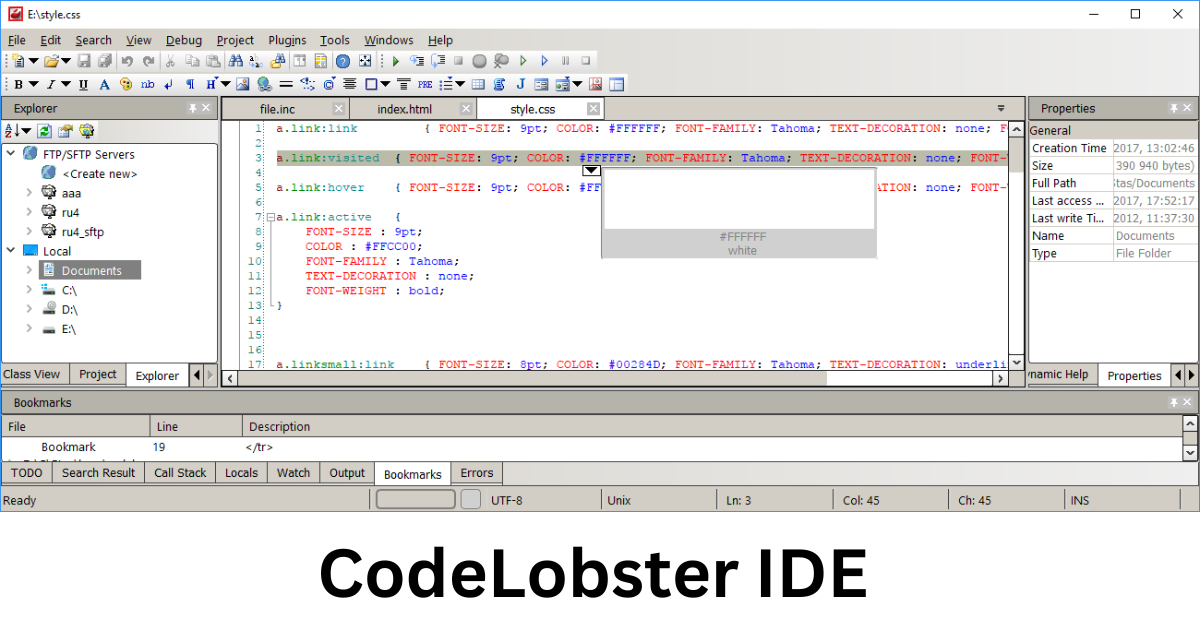Click the Full screen toolbar icon

(366, 61)
